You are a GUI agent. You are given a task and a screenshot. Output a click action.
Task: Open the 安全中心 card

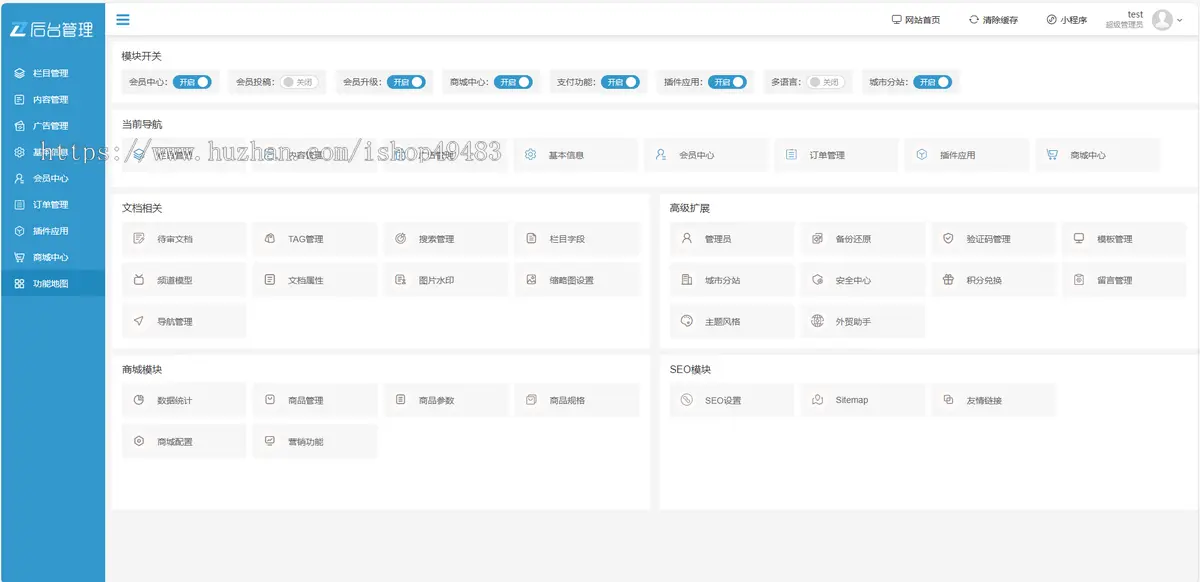coord(863,280)
